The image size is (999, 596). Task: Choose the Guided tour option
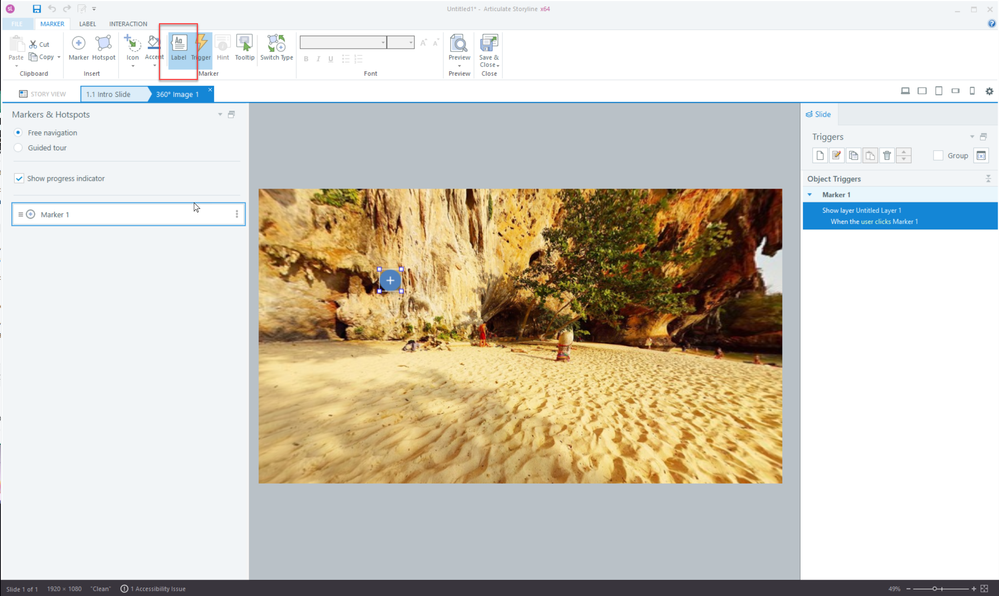18,148
